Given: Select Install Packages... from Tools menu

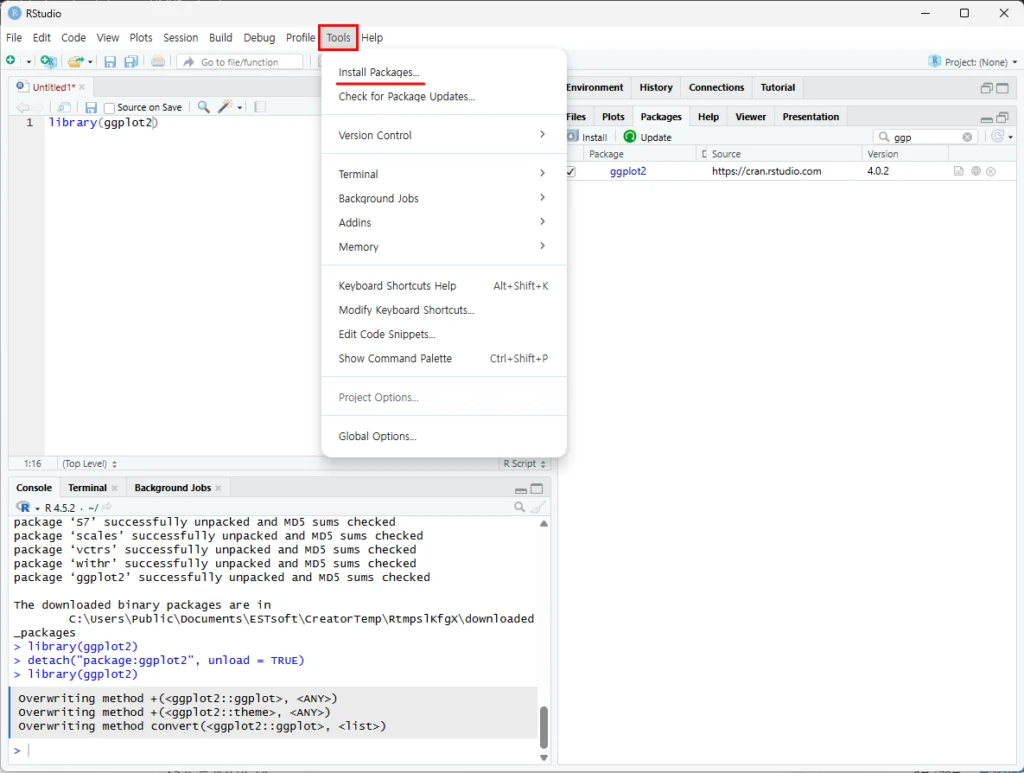Looking at the screenshot, I should point(379,73).
